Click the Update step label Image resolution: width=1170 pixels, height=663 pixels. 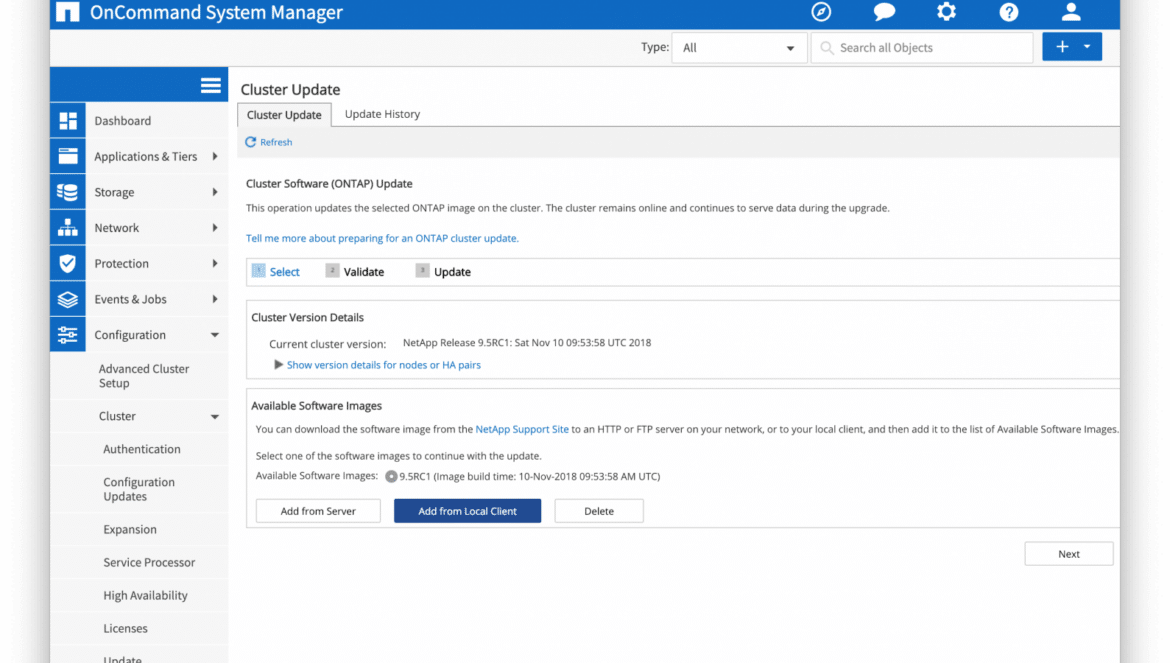452,272
